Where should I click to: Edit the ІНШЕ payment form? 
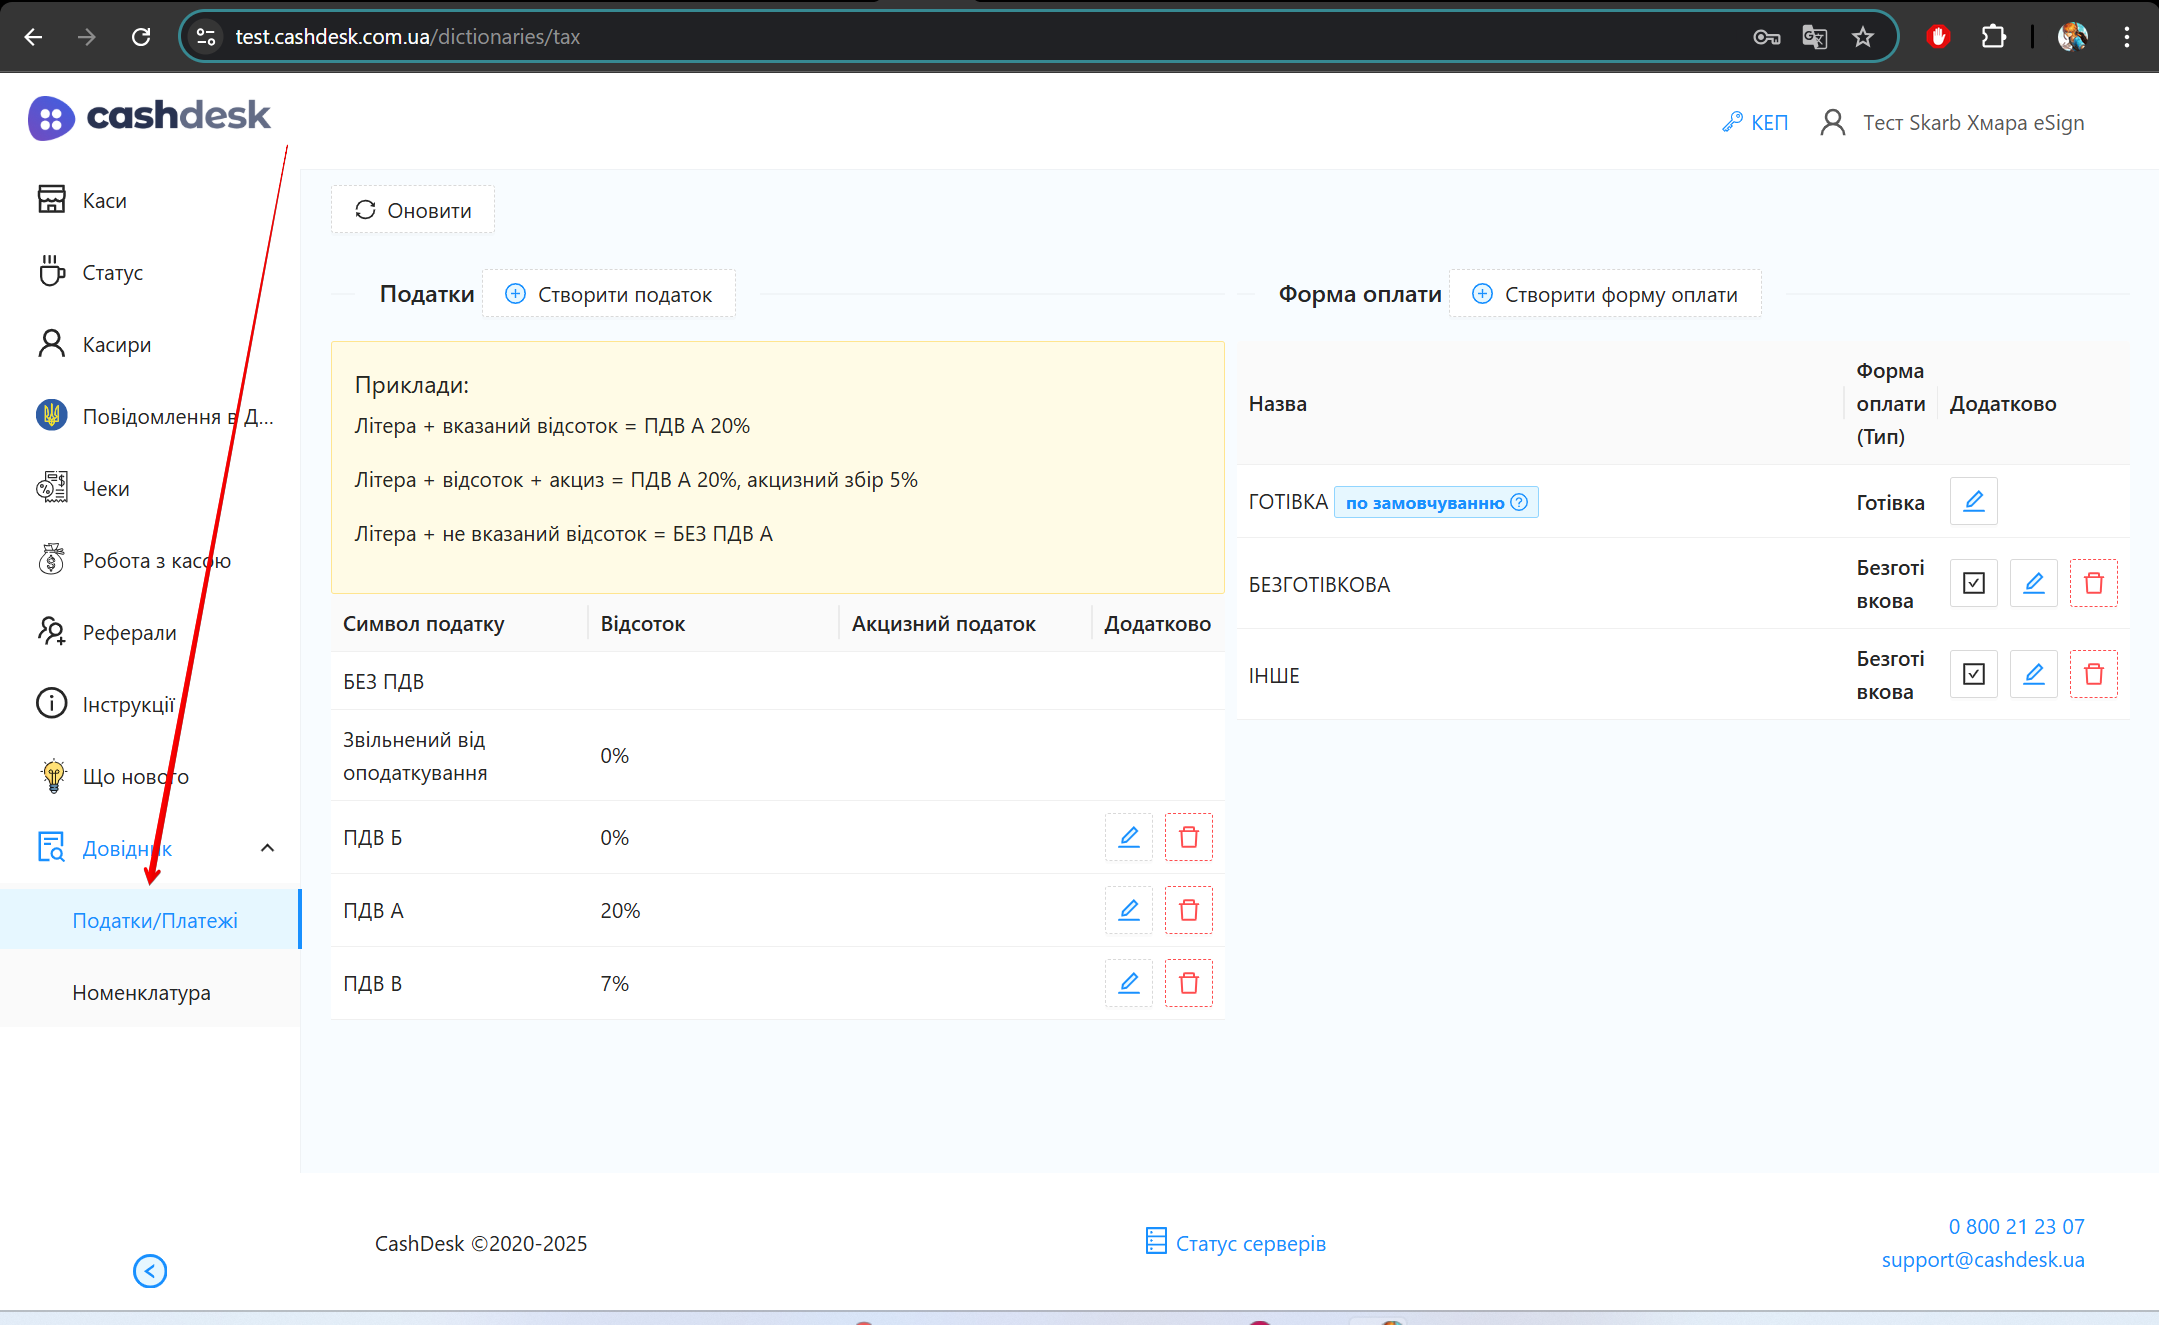point(2033,674)
